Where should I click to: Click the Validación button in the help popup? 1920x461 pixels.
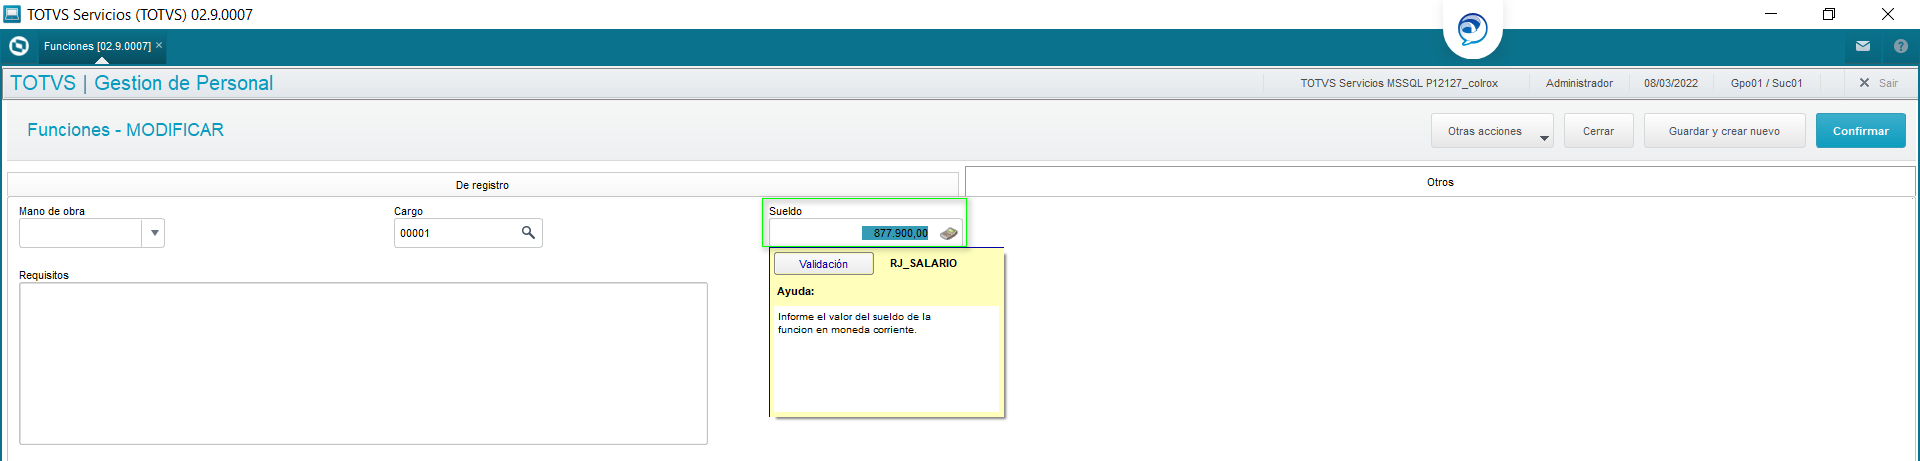coord(823,264)
